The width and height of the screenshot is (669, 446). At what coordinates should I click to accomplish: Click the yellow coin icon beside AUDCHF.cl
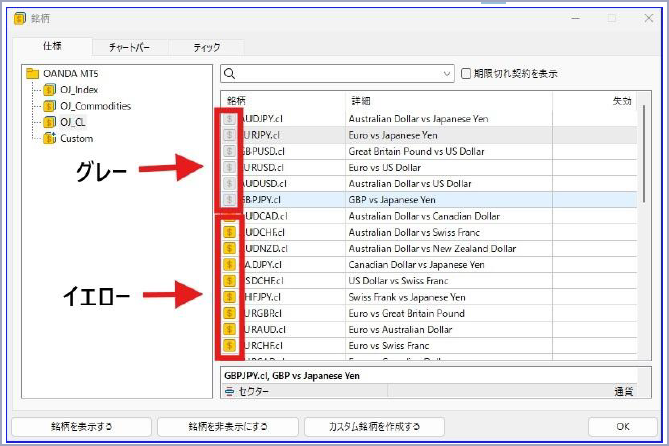[x=229, y=232]
